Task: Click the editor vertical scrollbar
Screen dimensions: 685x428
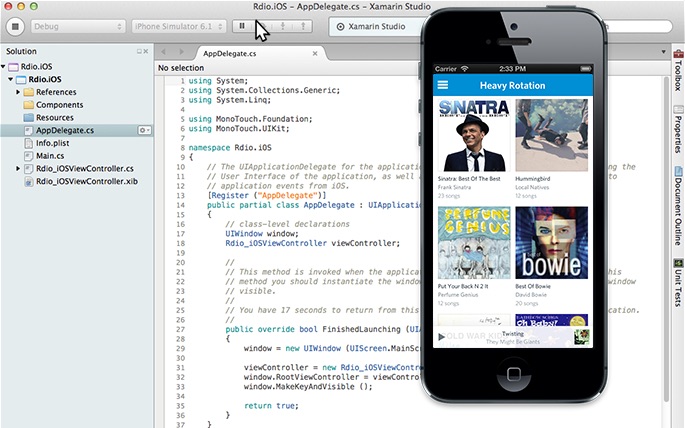Action: (x=666, y=238)
